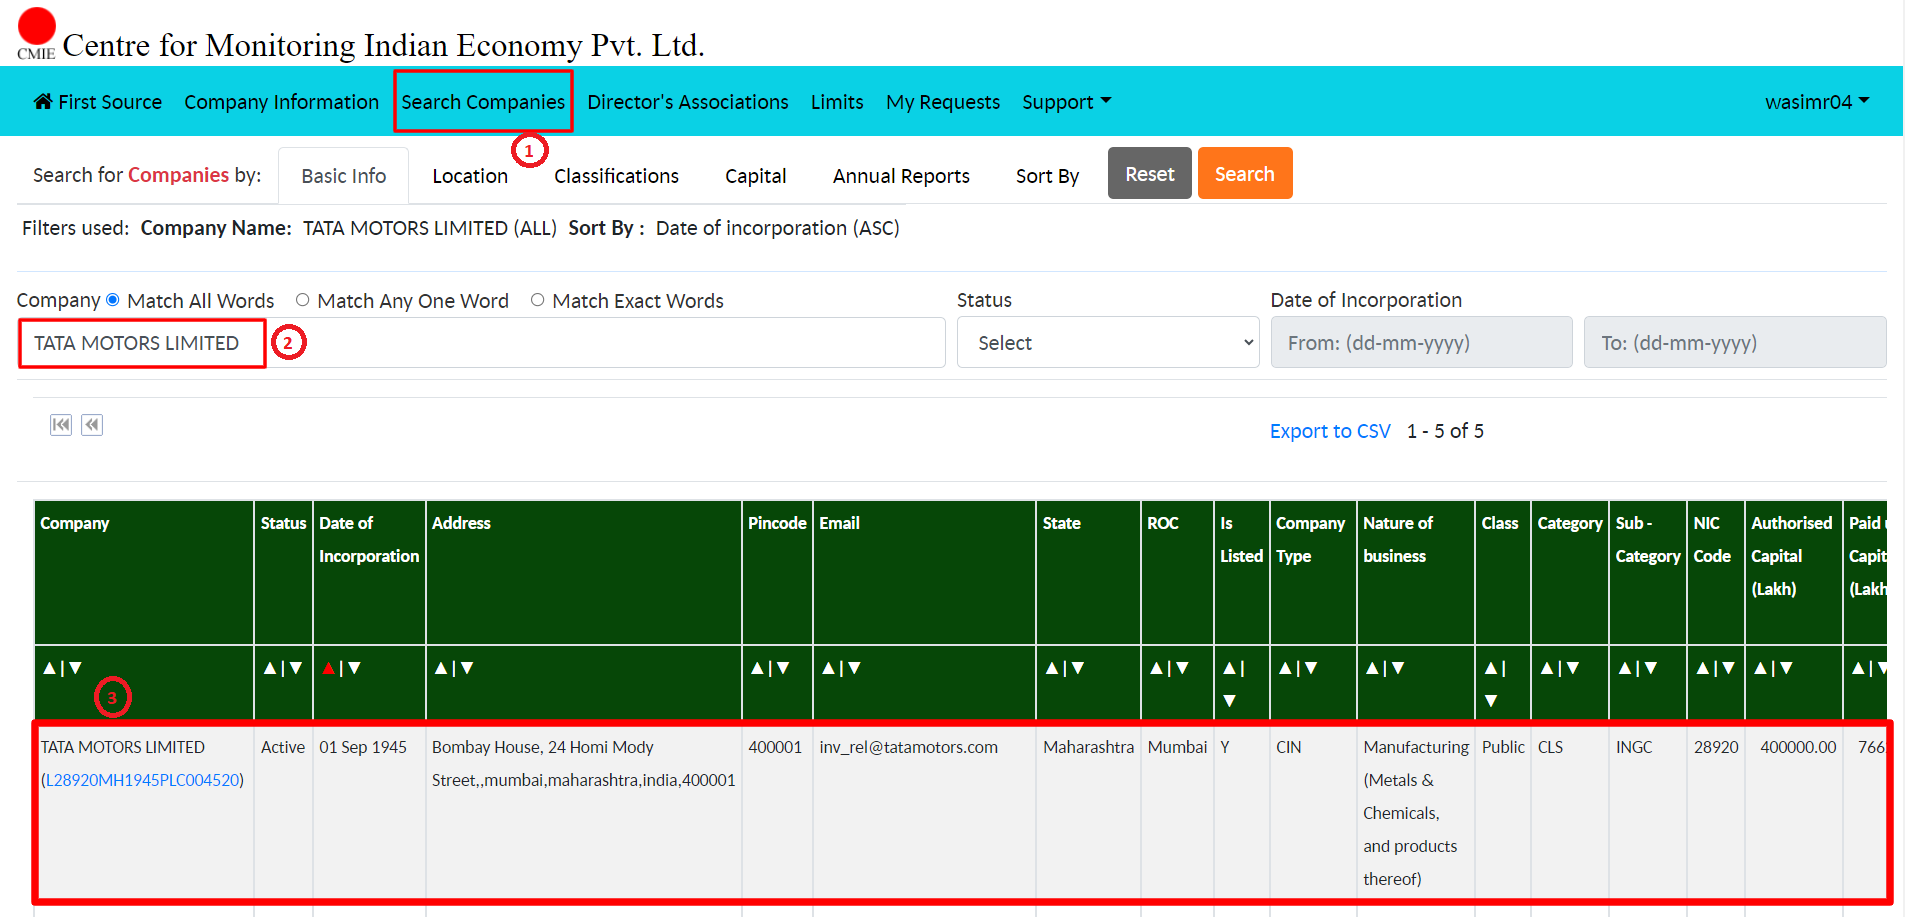Sort State column ascending
This screenshot has width=1905, height=917.
pyautogui.click(x=1052, y=668)
